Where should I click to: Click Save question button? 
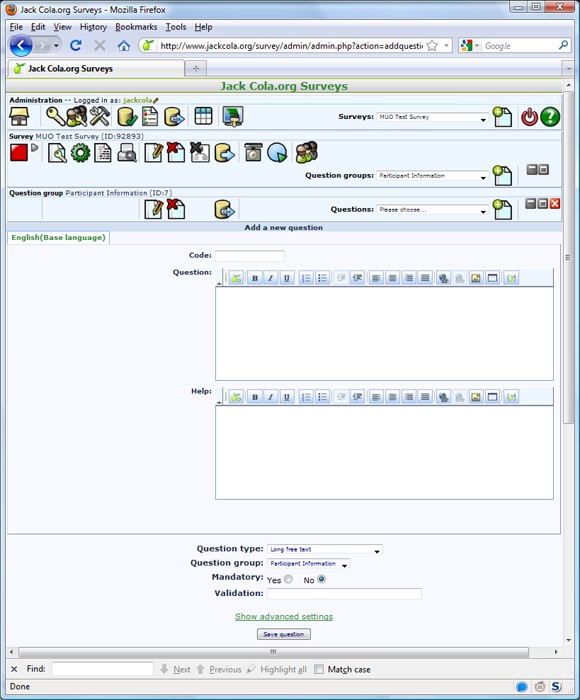[284, 634]
